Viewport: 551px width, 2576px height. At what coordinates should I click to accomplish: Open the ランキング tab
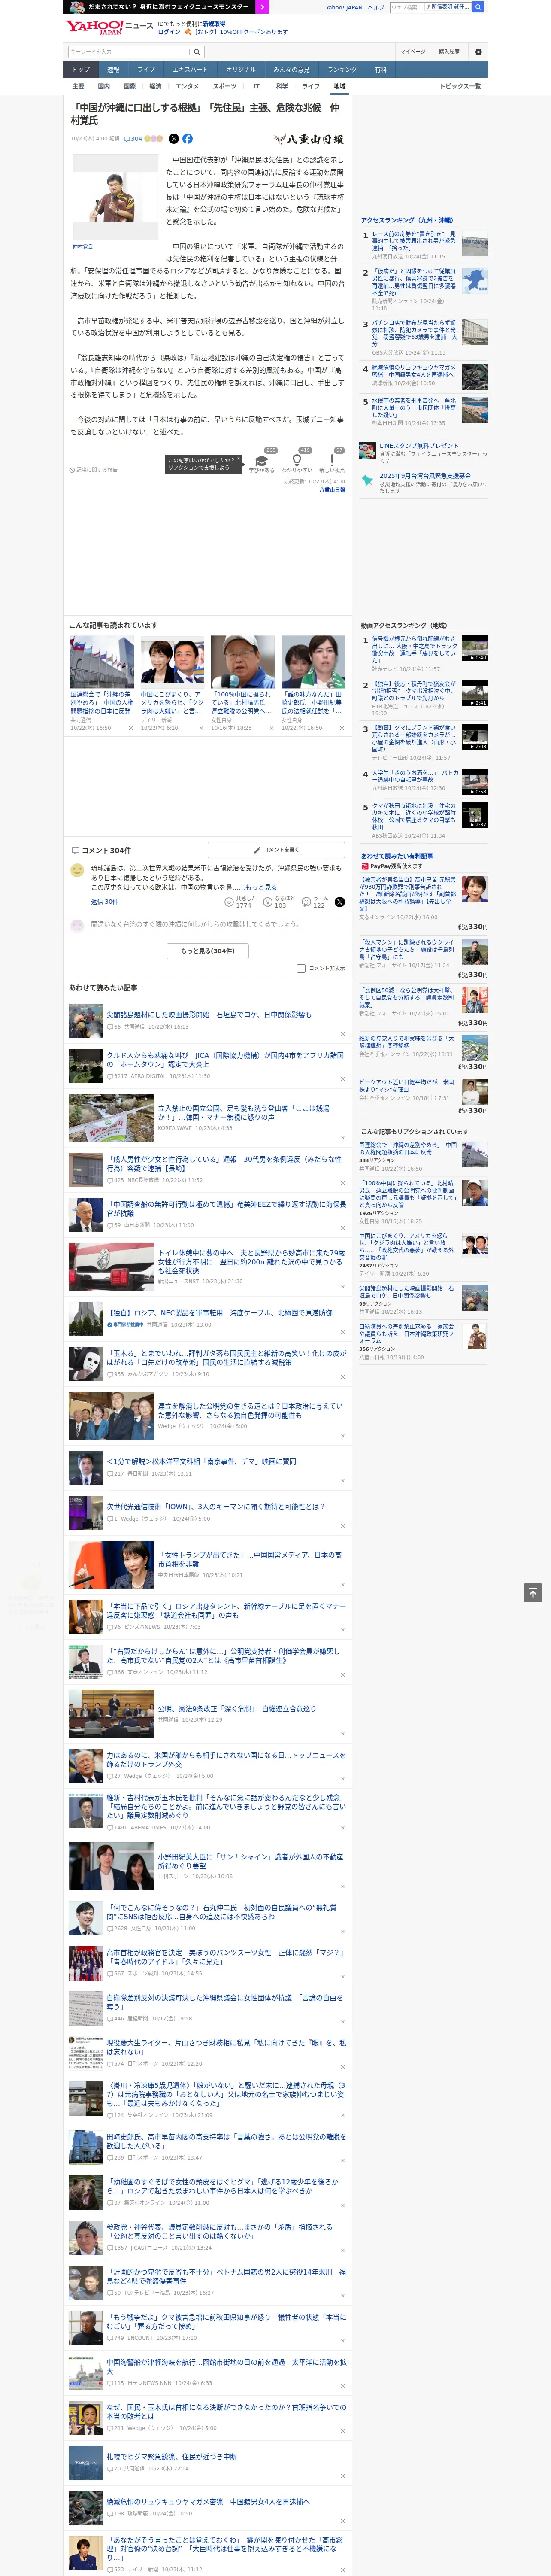pos(342,70)
